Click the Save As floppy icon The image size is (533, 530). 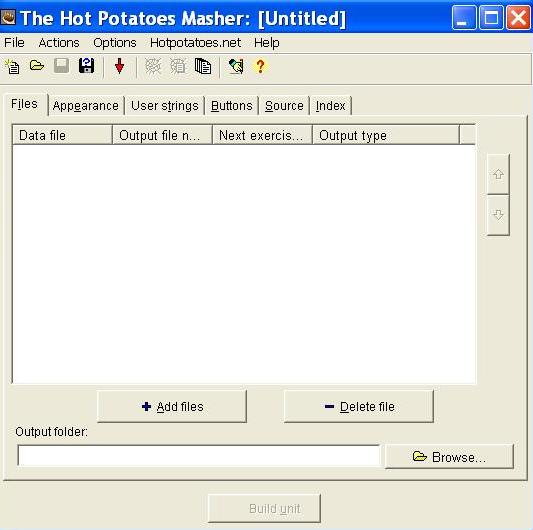(86, 66)
